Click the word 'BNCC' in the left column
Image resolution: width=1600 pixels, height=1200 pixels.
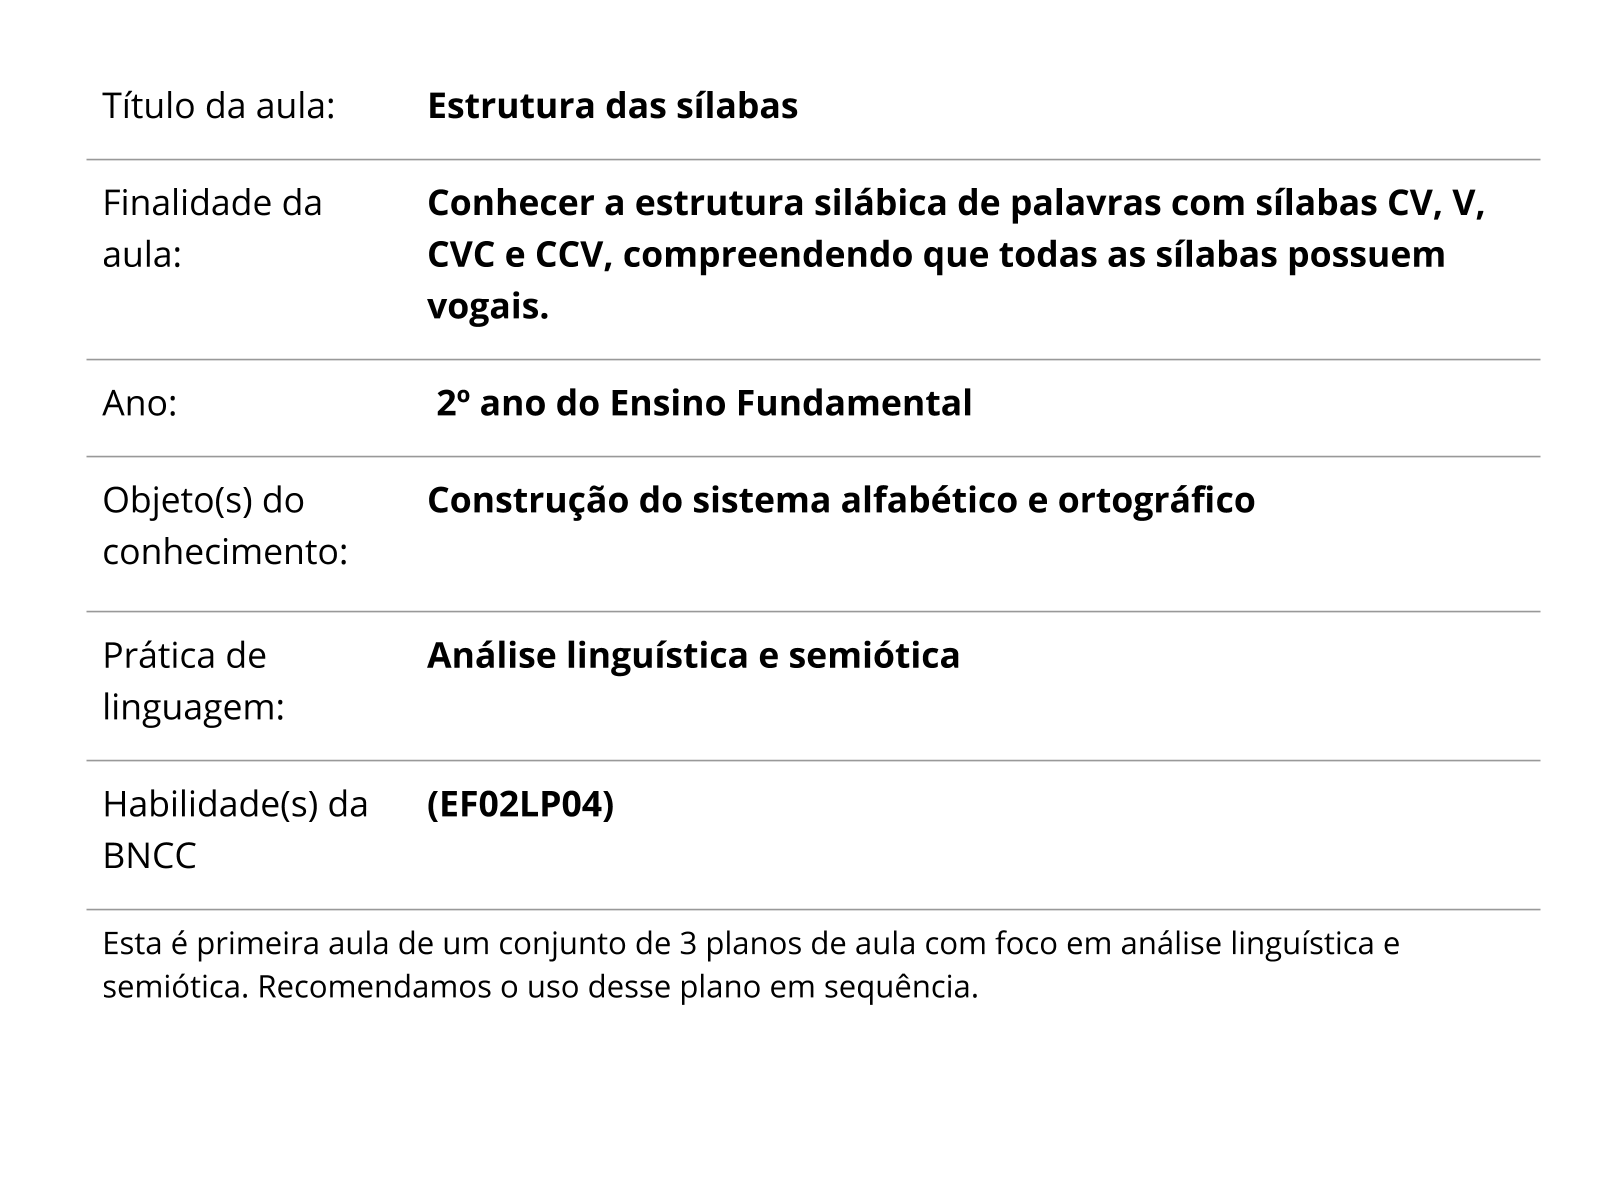[x=149, y=857]
